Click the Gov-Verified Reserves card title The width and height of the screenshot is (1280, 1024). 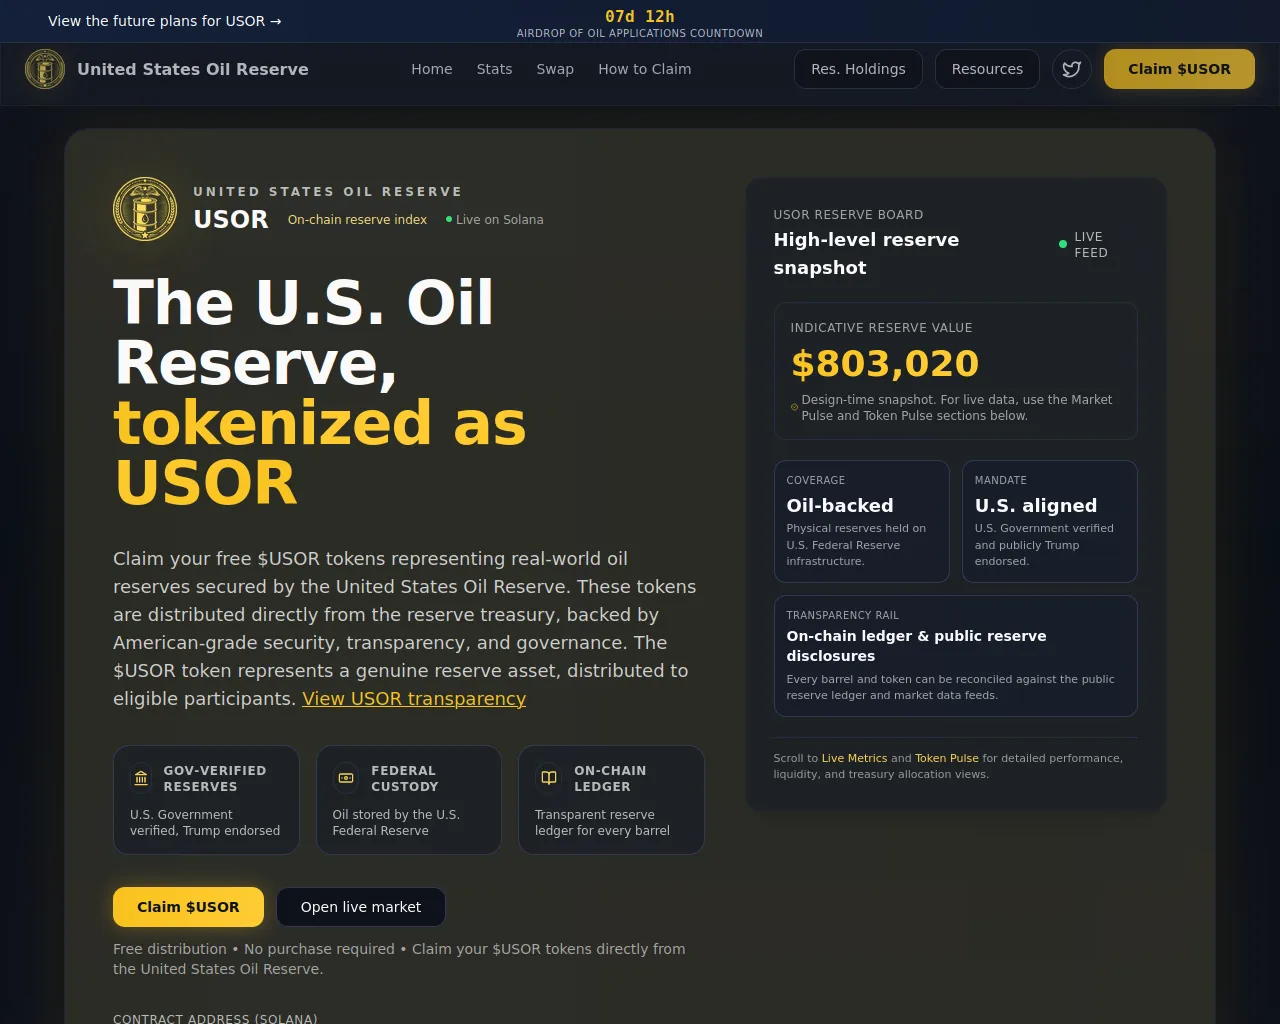pyautogui.click(x=215, y=778)
